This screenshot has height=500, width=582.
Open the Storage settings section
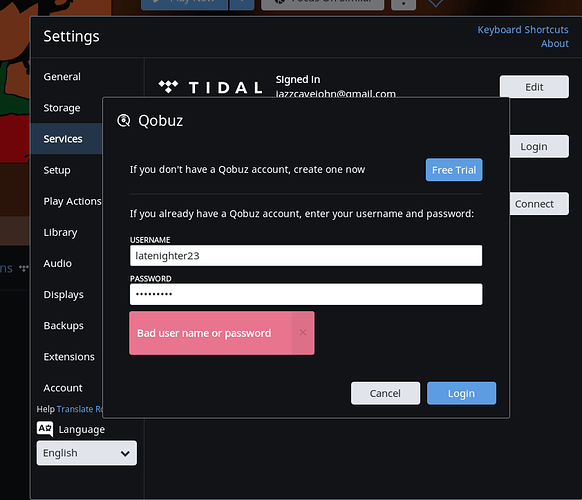pyautogui.click(x=62, y=108)
